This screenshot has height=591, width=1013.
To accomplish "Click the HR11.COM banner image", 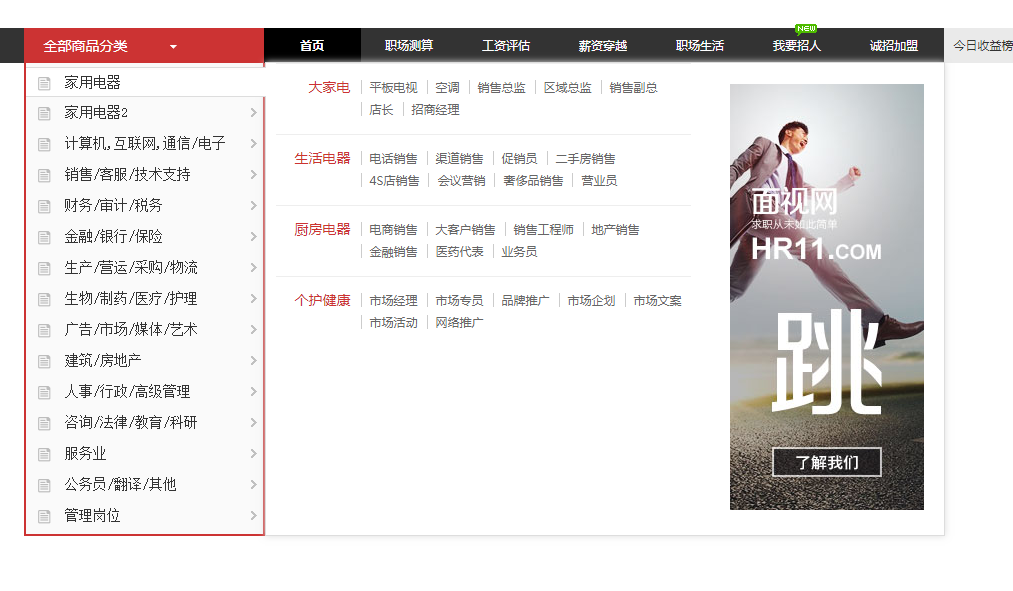I will point(826,296).
